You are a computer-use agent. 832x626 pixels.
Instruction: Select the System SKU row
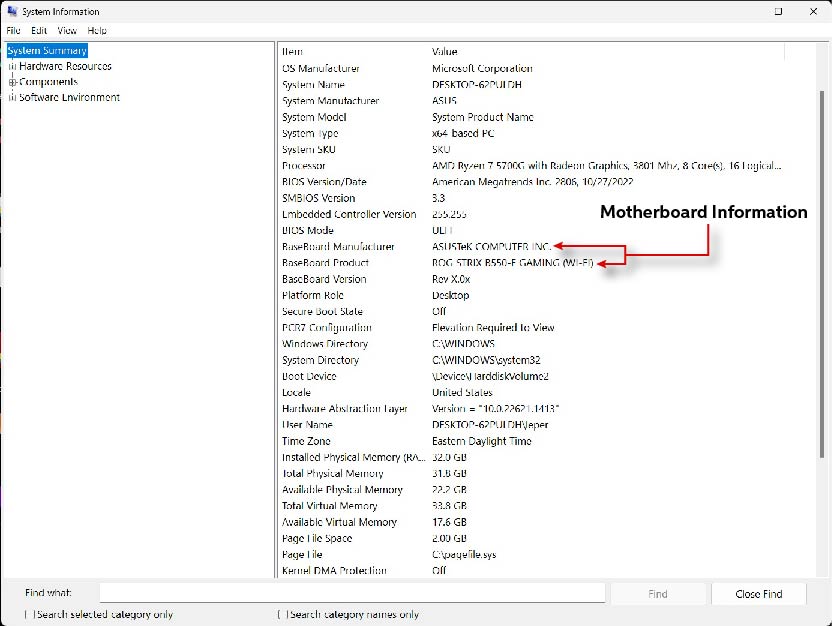point(531,150)
